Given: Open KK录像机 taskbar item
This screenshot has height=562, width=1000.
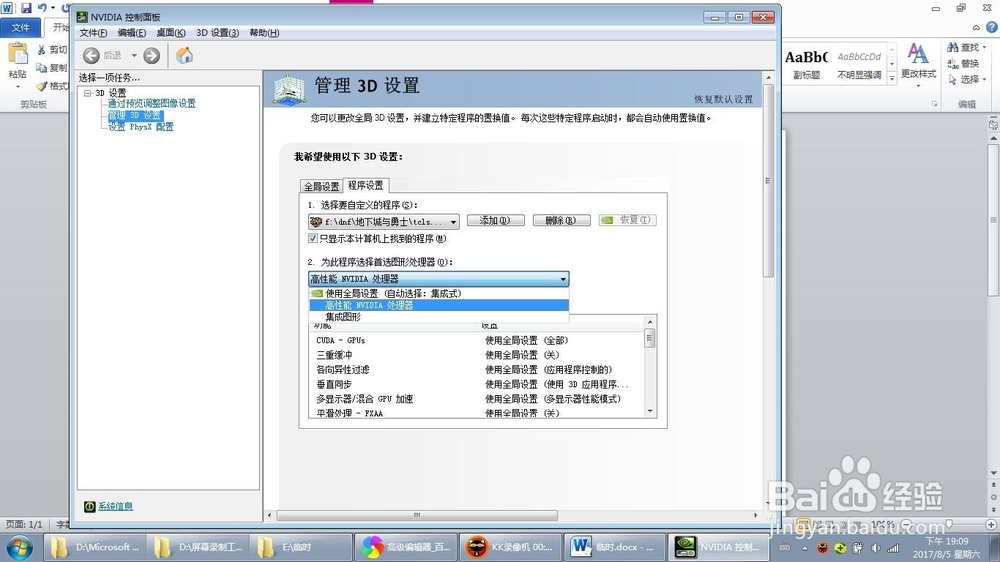Looking at the screenshot, I should (x=510, y=547).
